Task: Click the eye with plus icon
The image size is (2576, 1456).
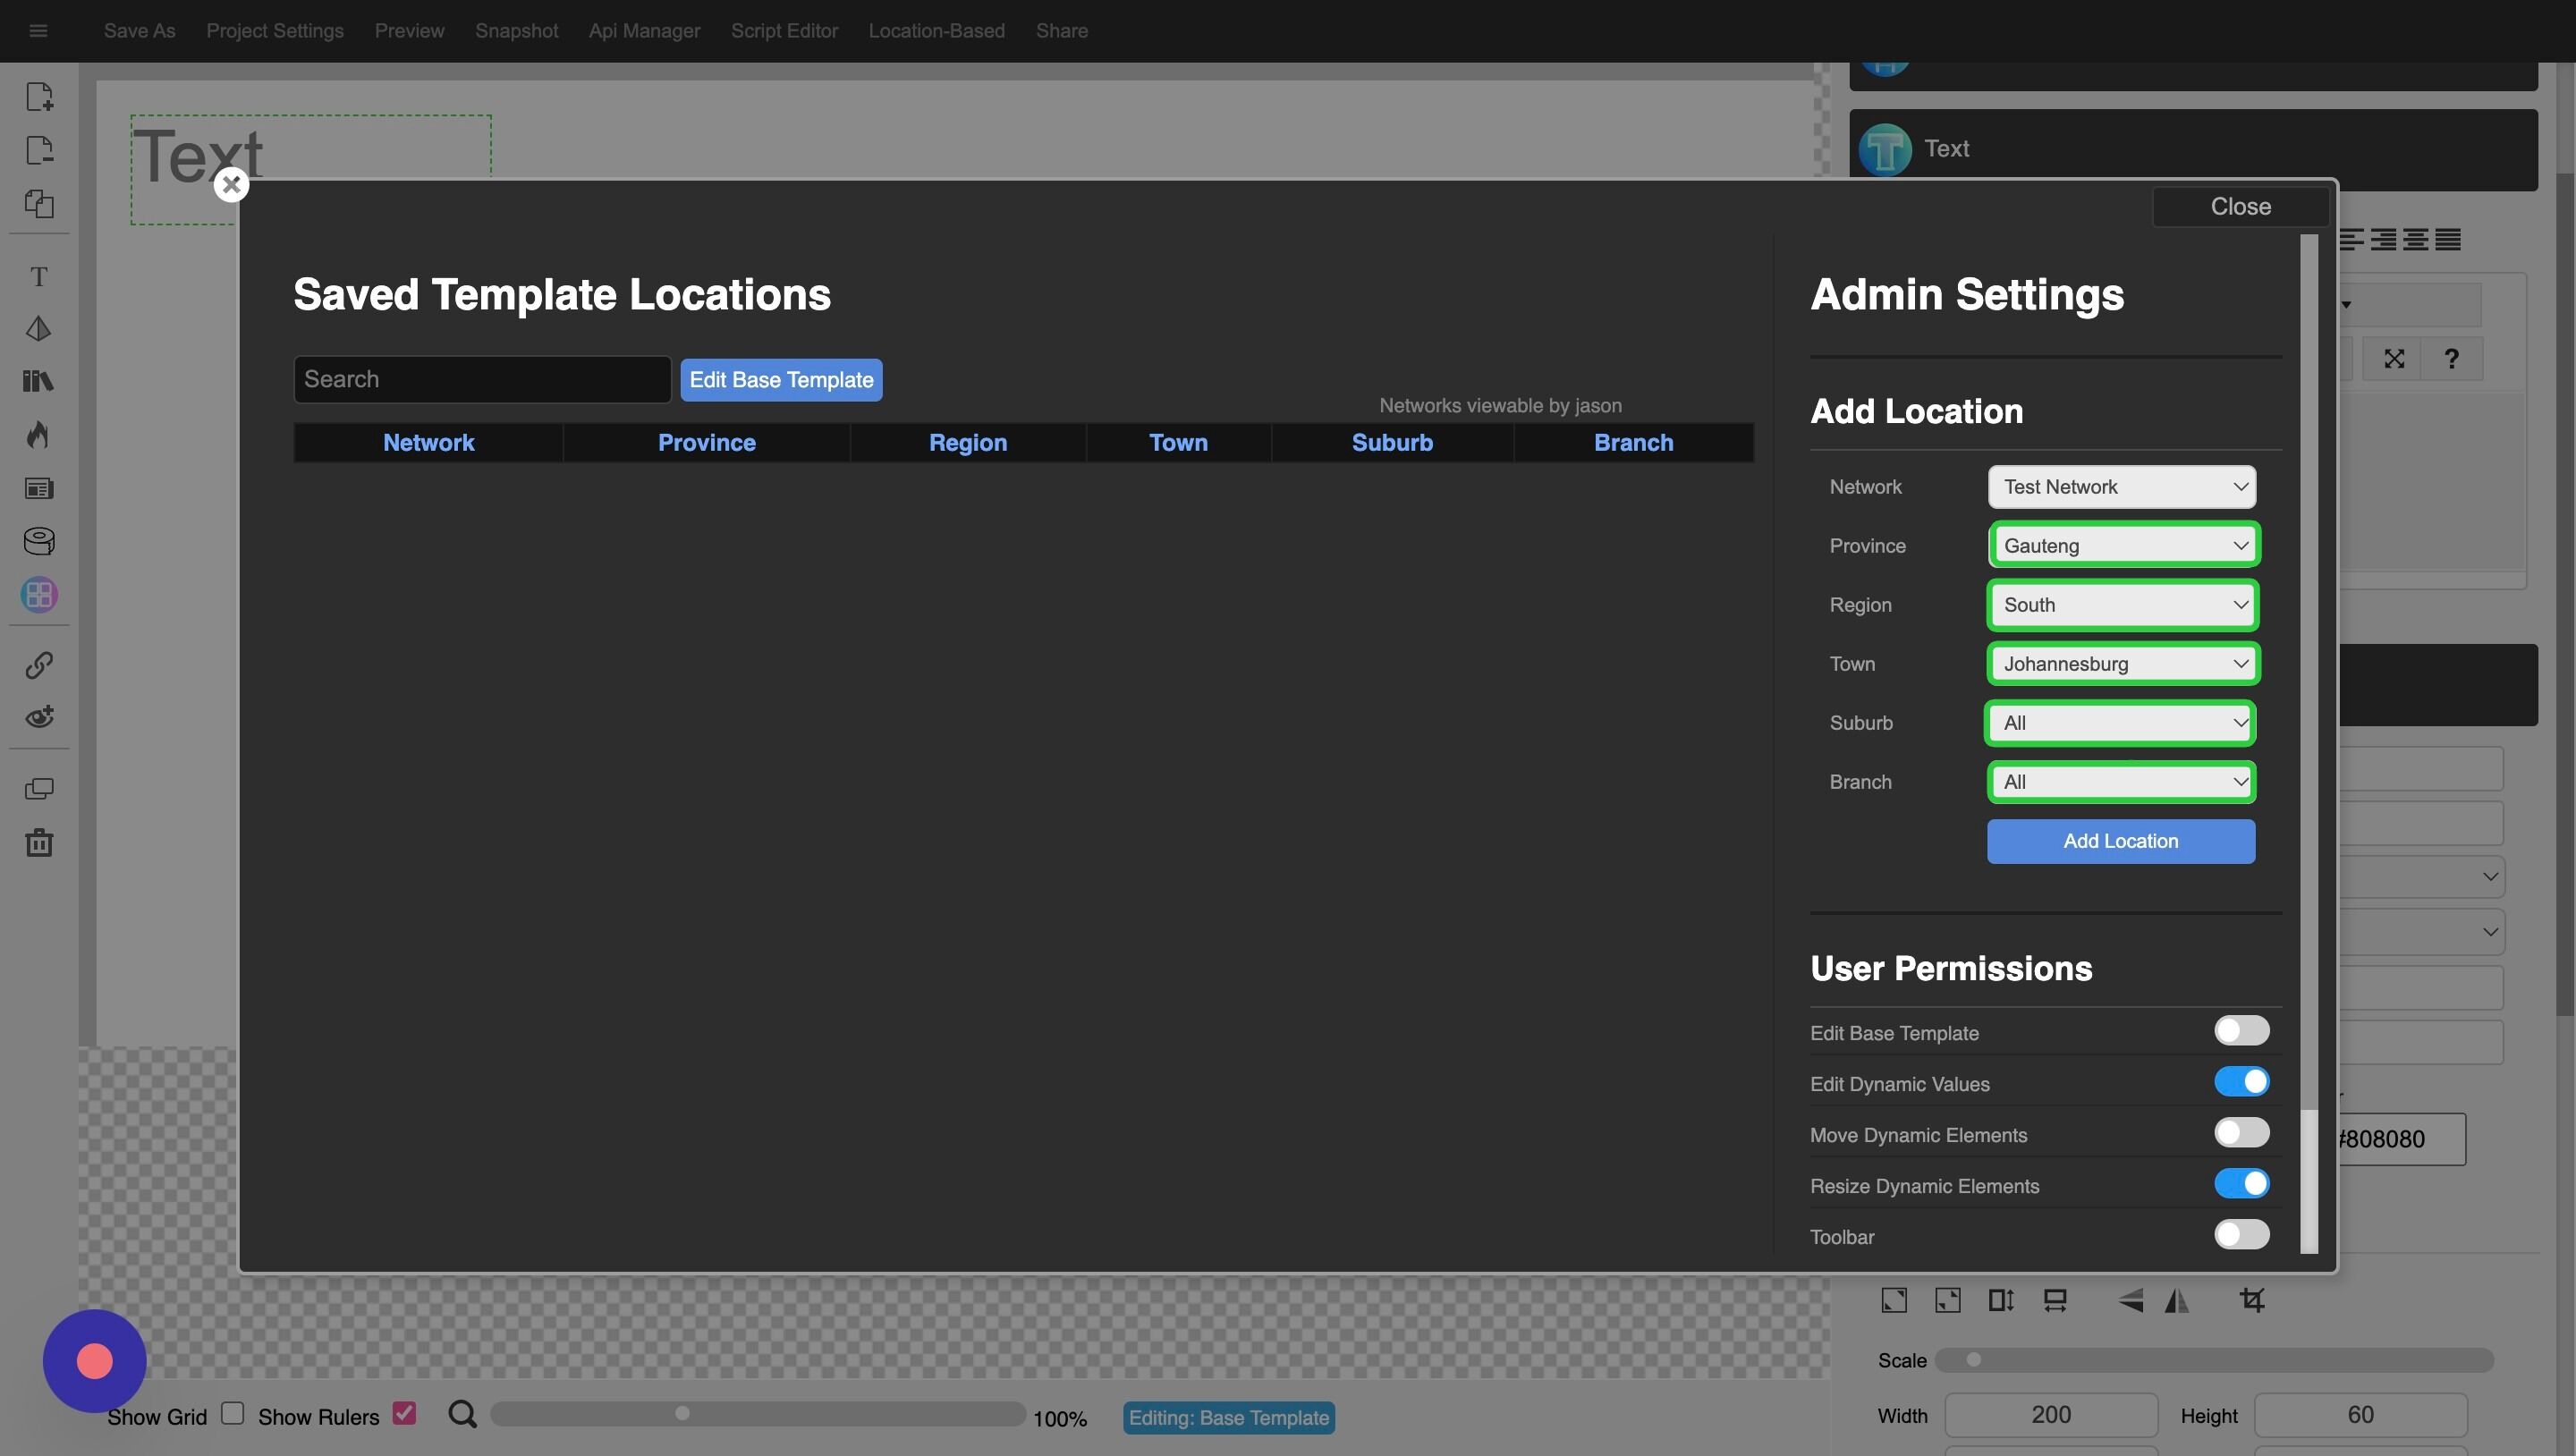Action: (39, 717)
